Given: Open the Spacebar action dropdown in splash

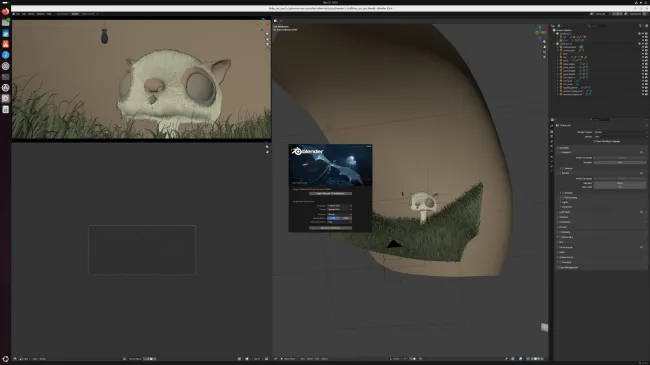Looking at the screenshot, I should coord(340,222).
